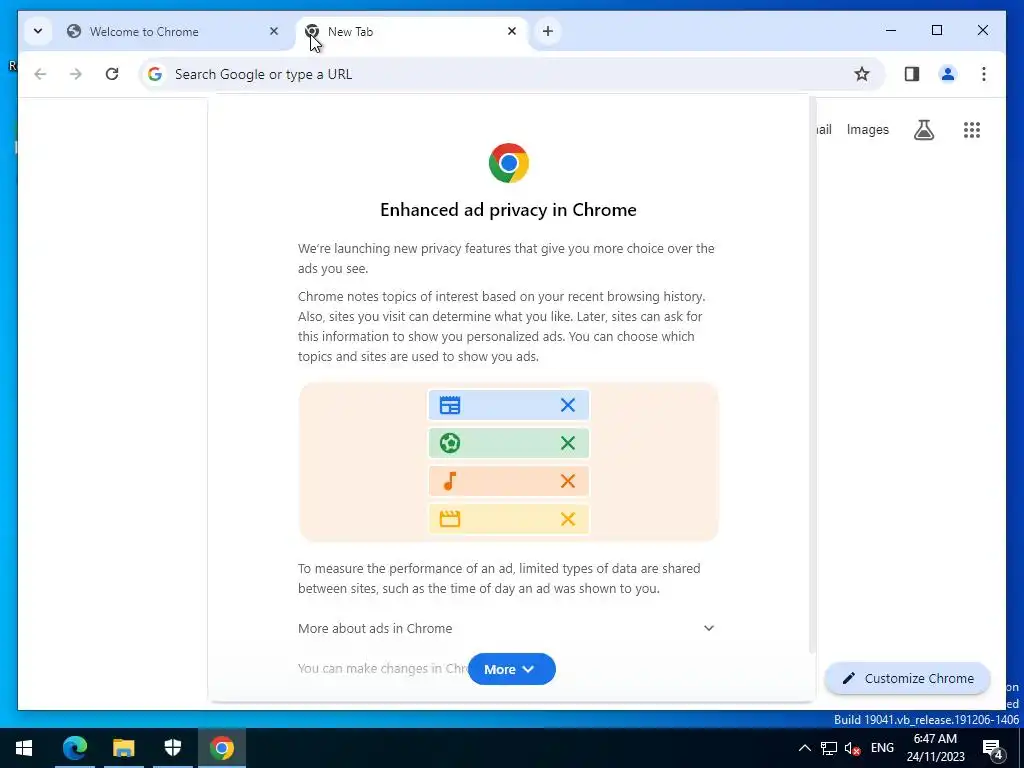
Task: Open the clock showing 6:47 AM
Action: click(935, 748)
